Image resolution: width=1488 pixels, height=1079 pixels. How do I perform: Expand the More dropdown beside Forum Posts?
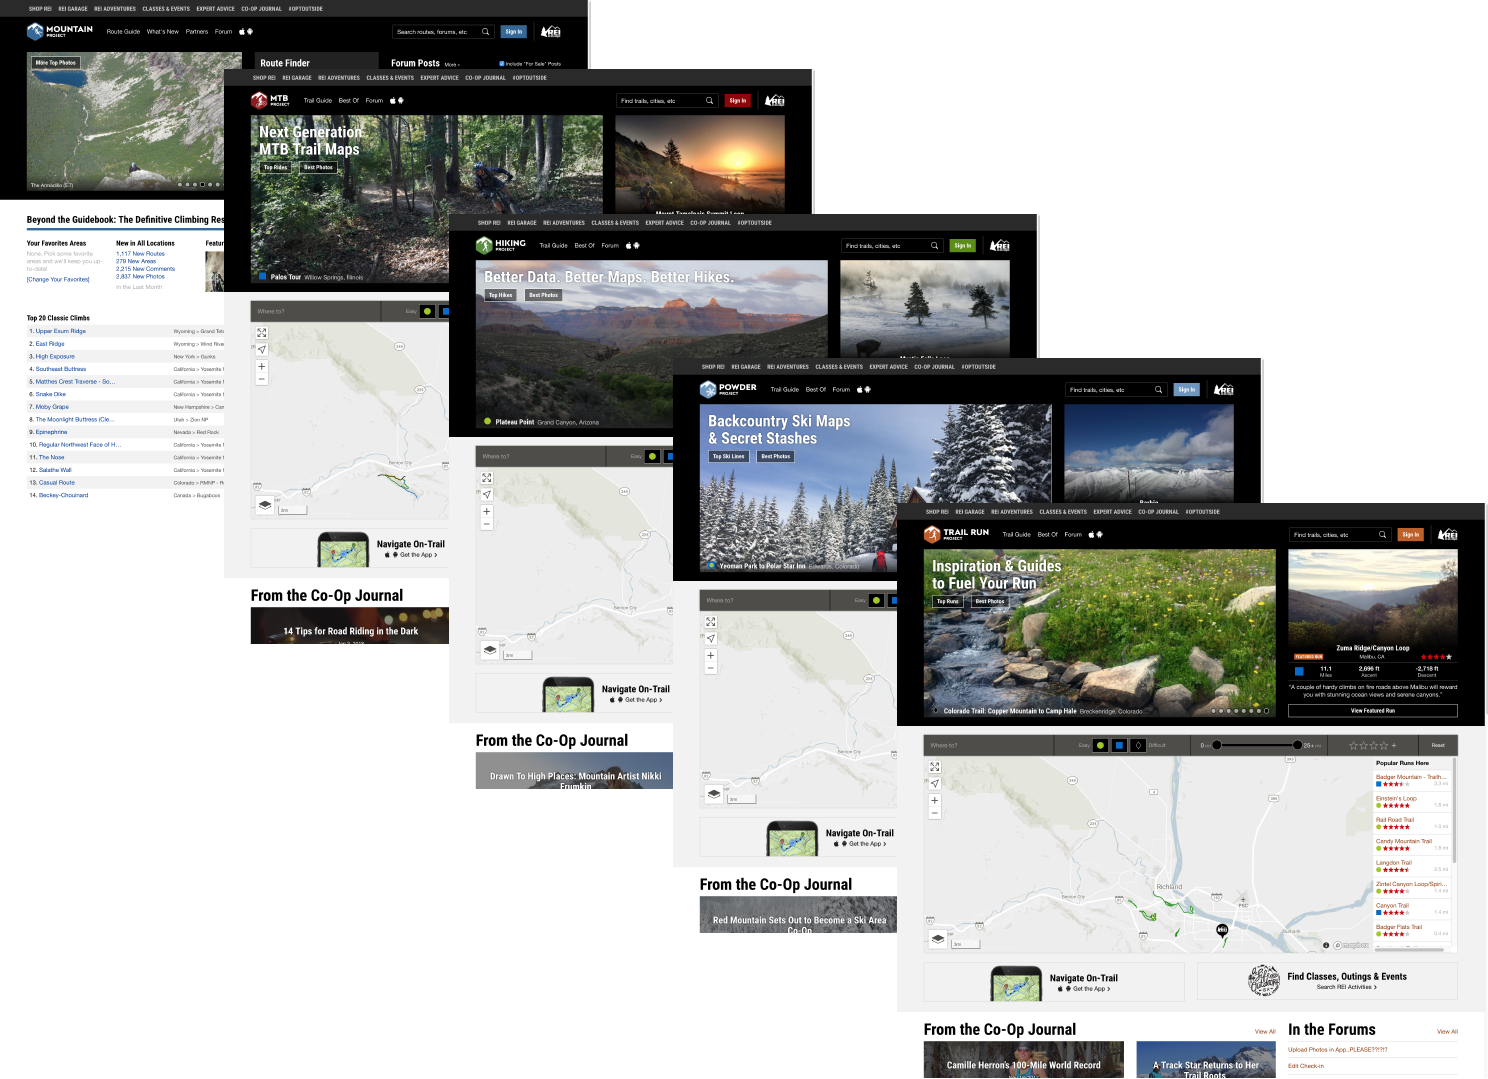point(451,64)
